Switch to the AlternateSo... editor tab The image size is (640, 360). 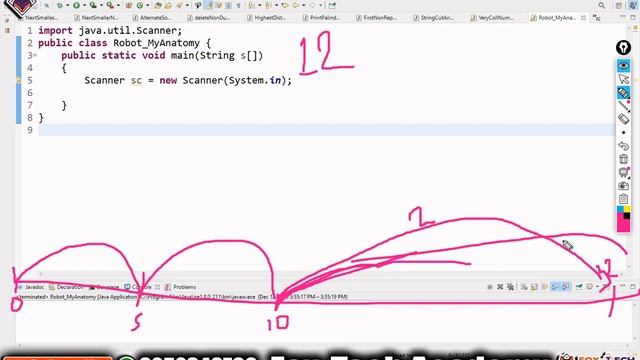(x=151, y=18)
